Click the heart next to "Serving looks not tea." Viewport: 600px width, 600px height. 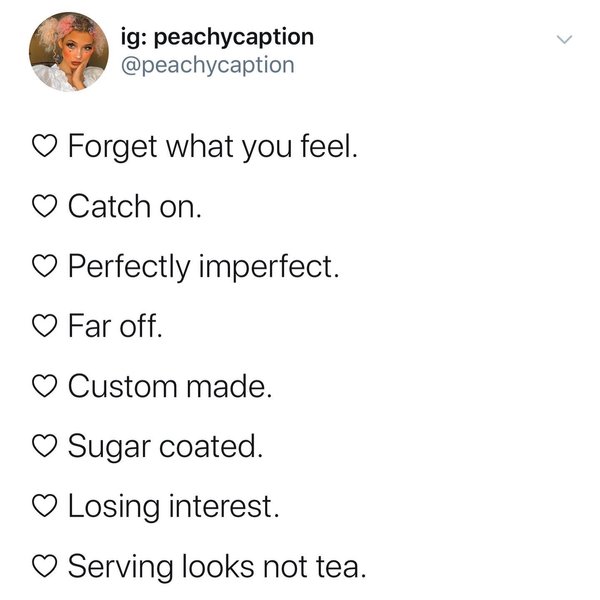[x=46, y=567]
